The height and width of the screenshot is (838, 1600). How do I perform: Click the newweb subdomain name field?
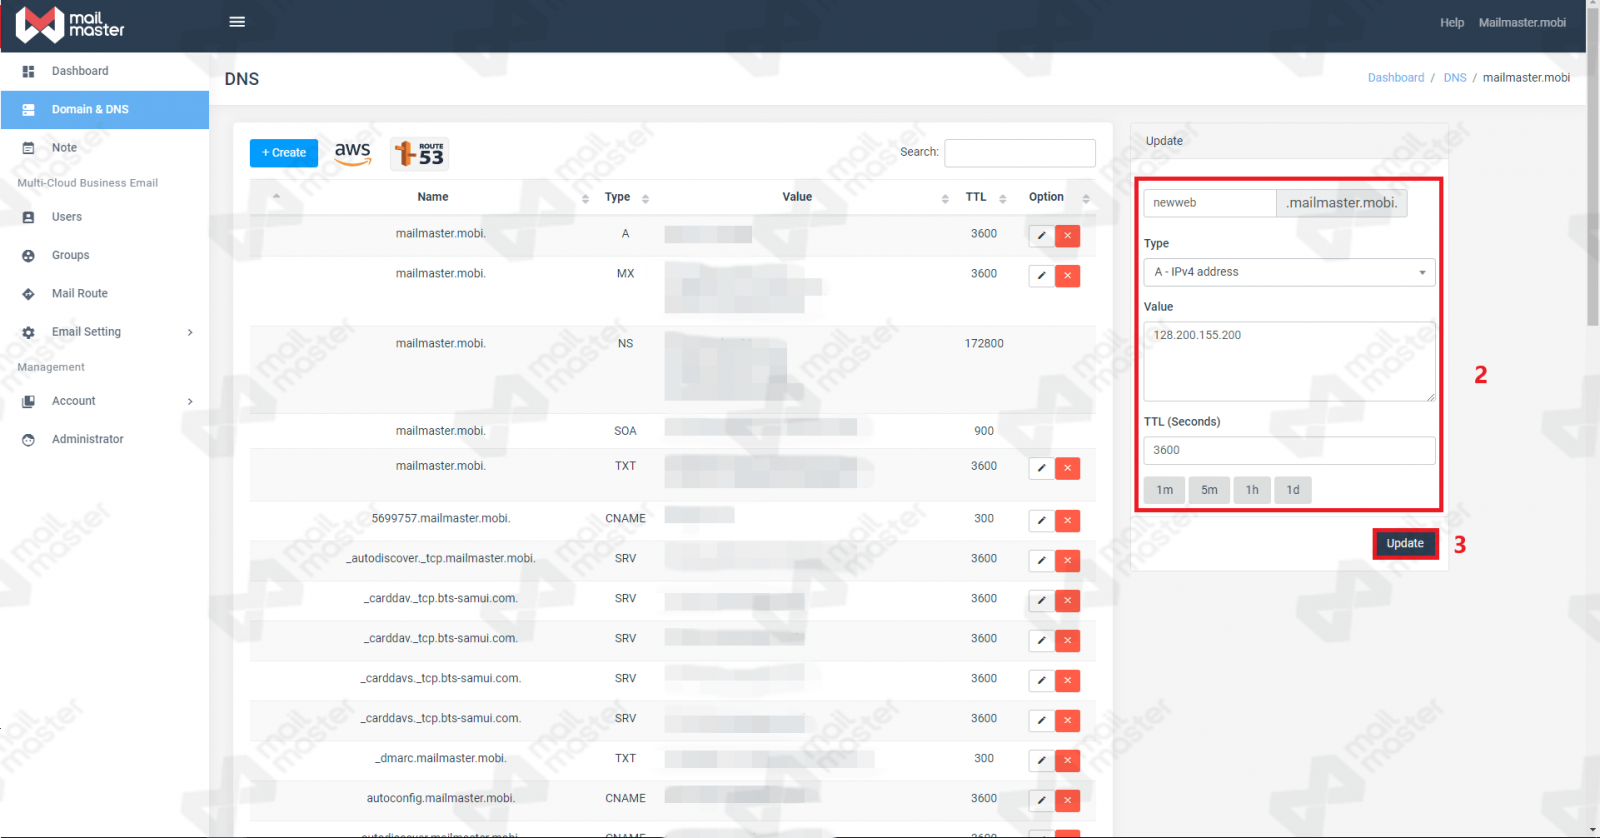tap(1210, 203)
